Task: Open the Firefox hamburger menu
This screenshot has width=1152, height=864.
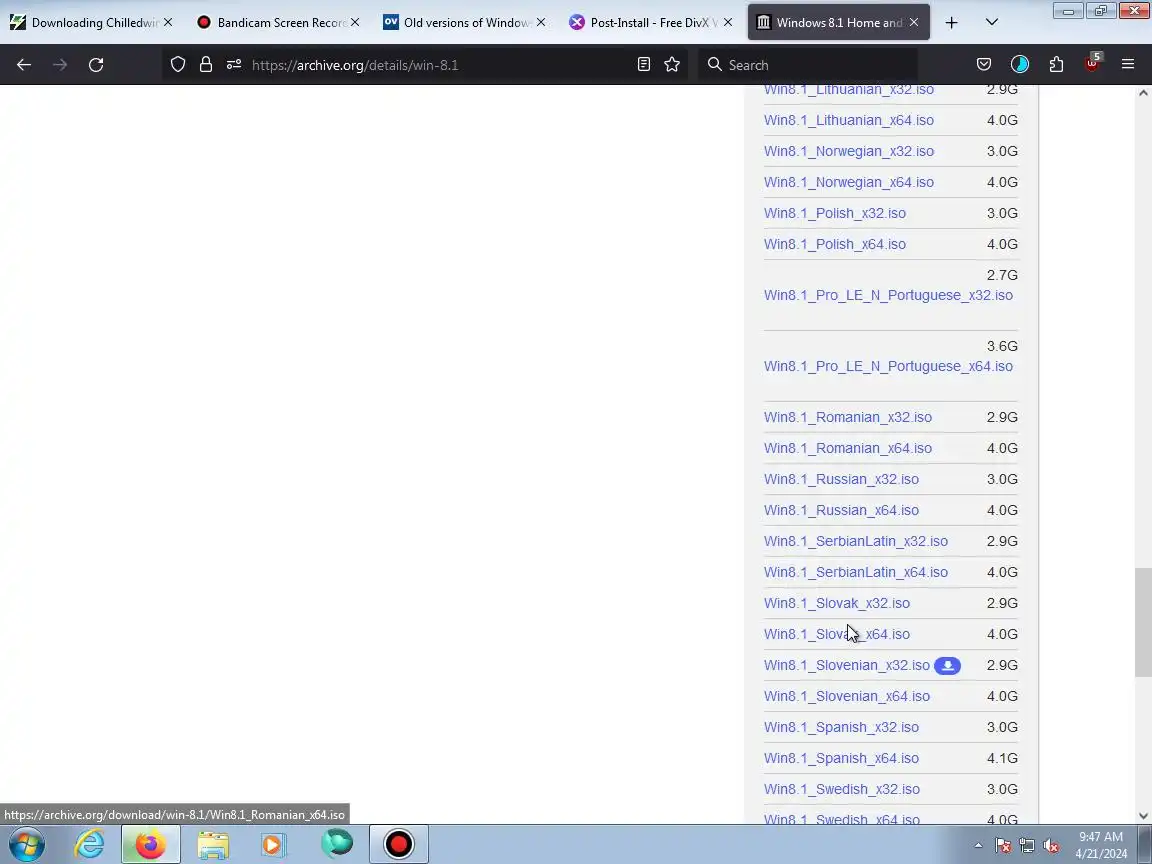Action: click(x=1128, y=65)
